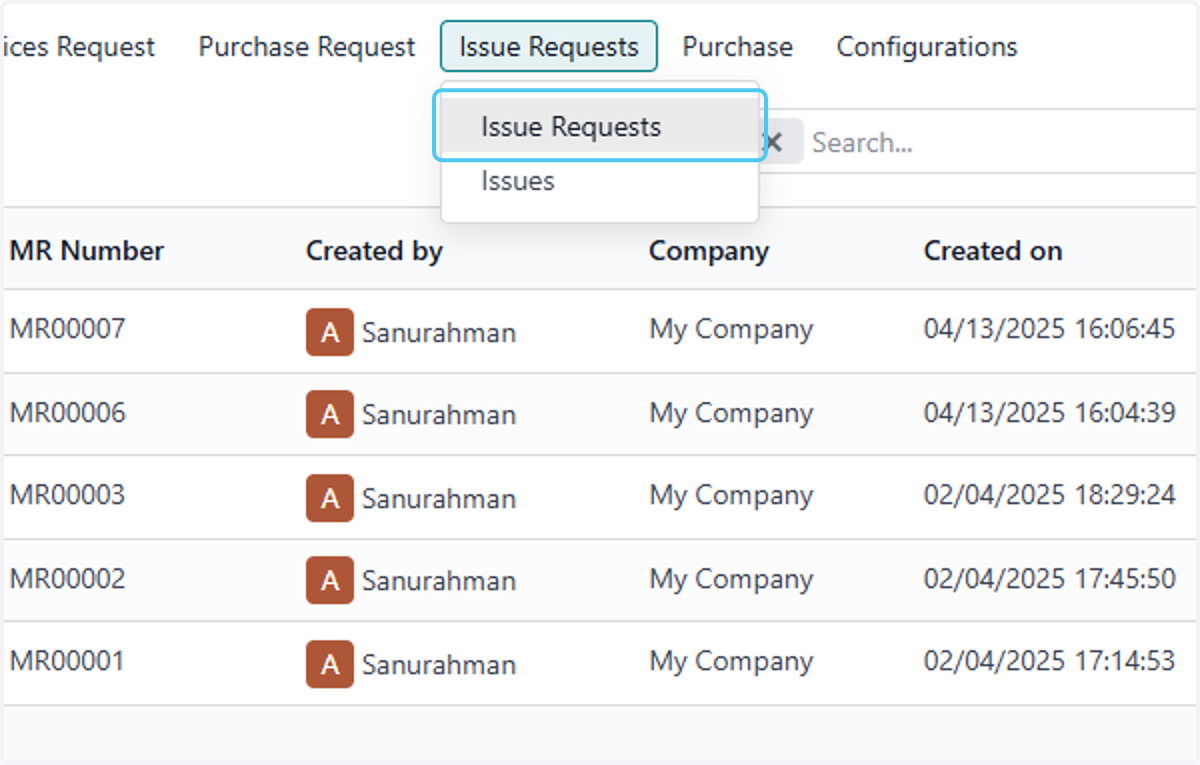Screen dimensions: 1200x765
Task: Sort by the Created by column header
Action: pos(374,250)
